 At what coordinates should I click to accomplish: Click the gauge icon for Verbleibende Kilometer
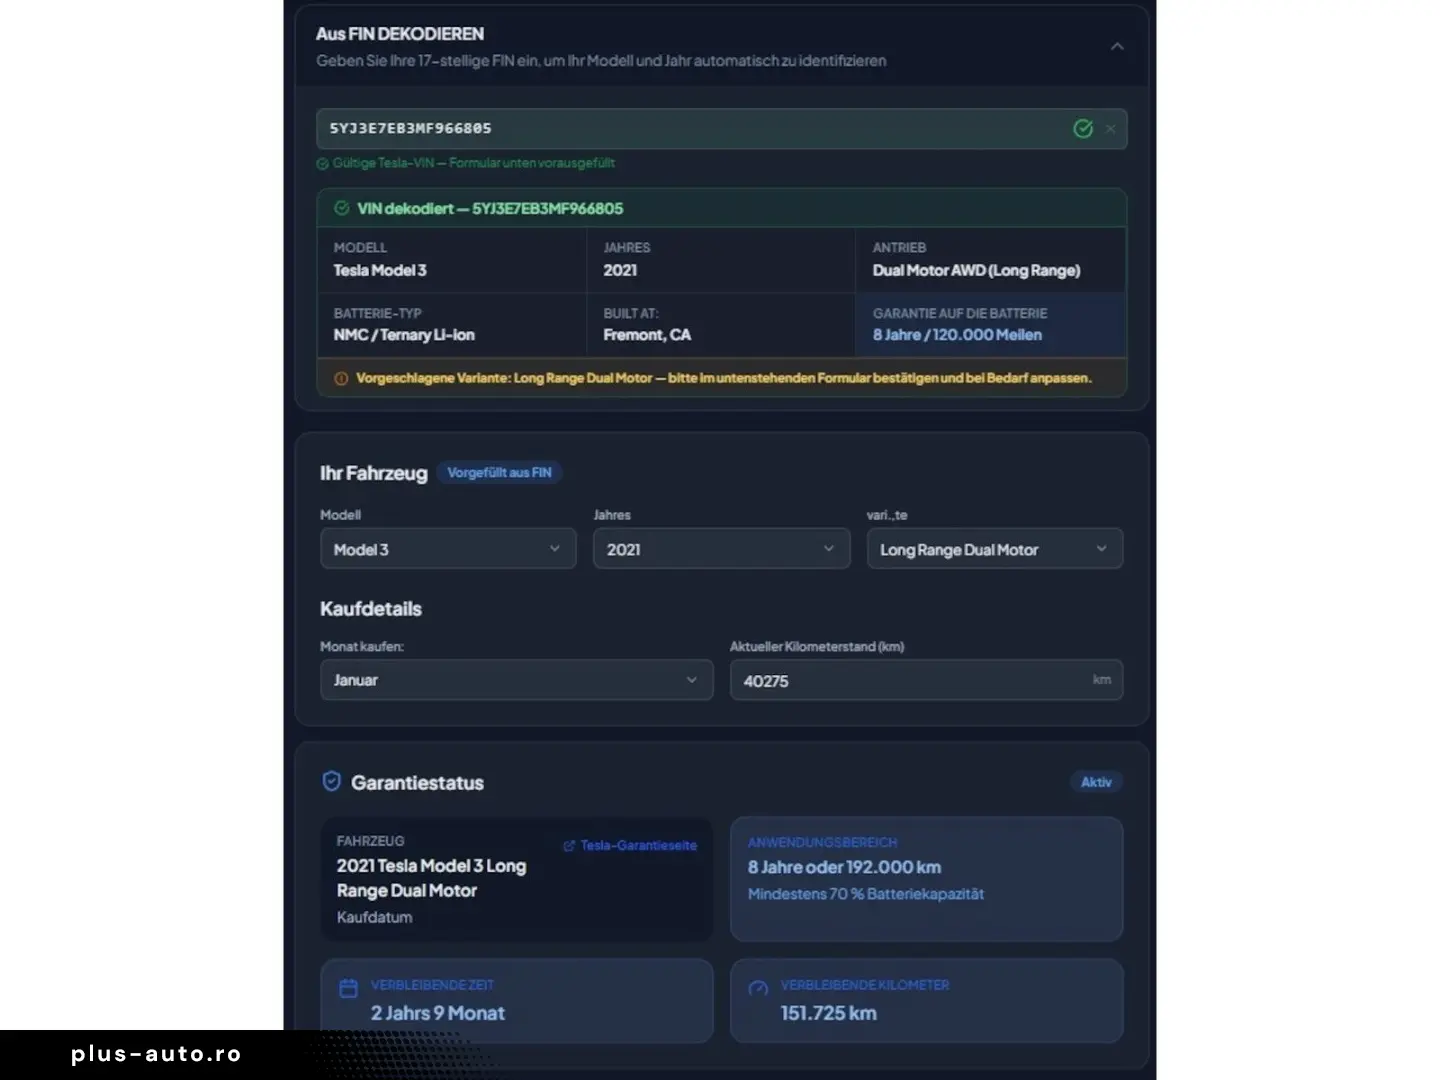coord(758,989)
